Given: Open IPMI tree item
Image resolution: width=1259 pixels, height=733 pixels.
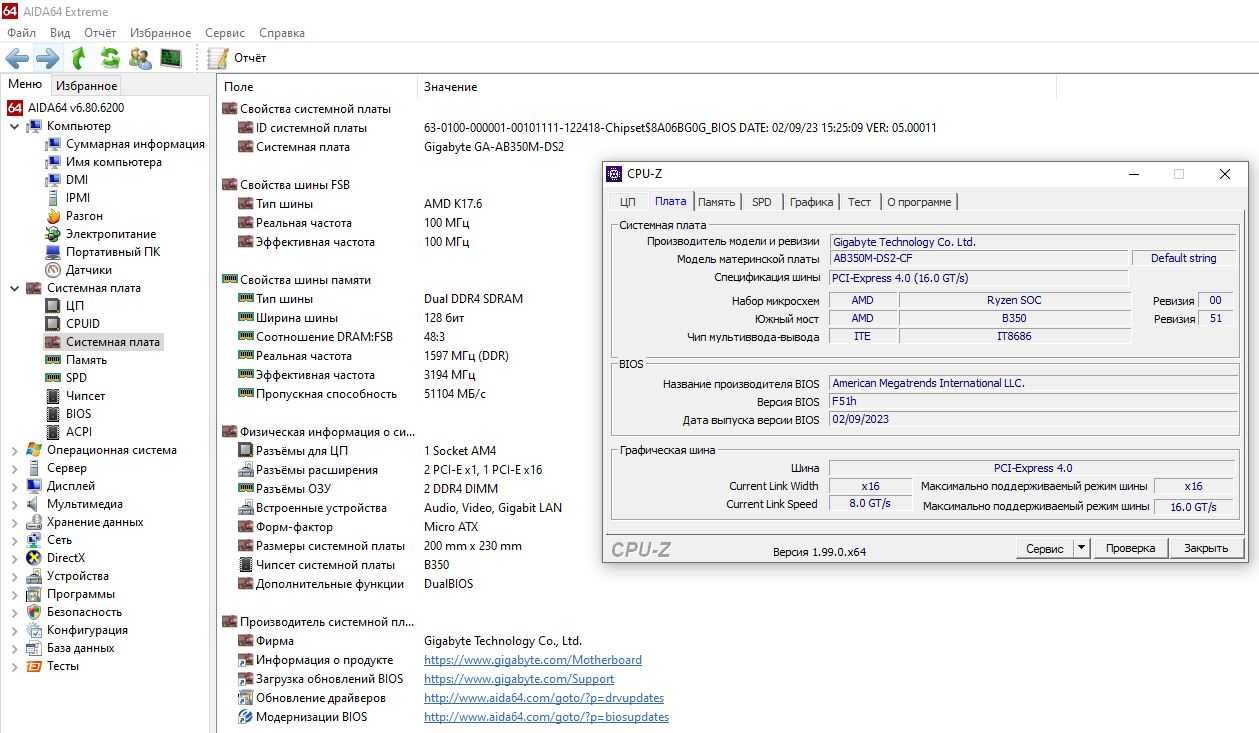Looking at the screenshot, I should [x=78, y=198].
